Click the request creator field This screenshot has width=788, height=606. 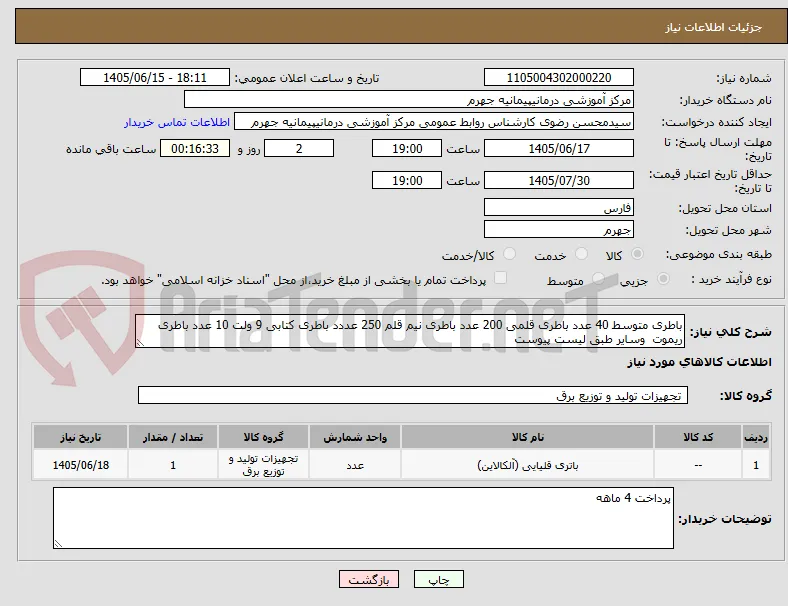(434, 122)
